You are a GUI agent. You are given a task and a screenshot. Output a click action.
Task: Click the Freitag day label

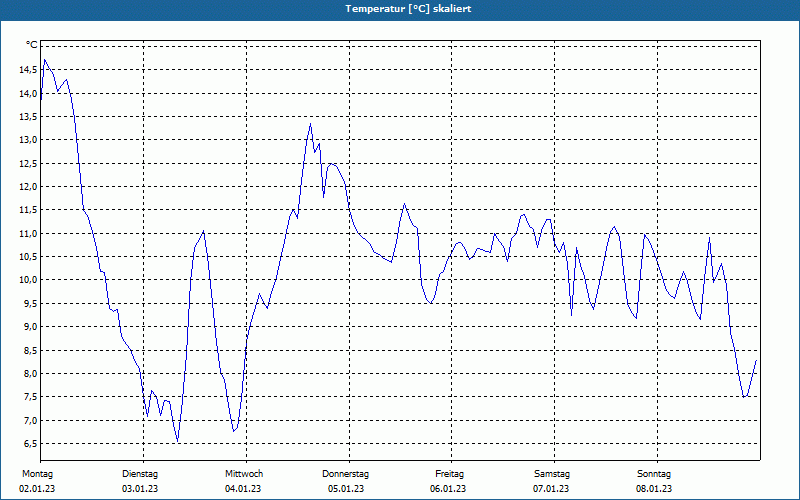[449, 474]
